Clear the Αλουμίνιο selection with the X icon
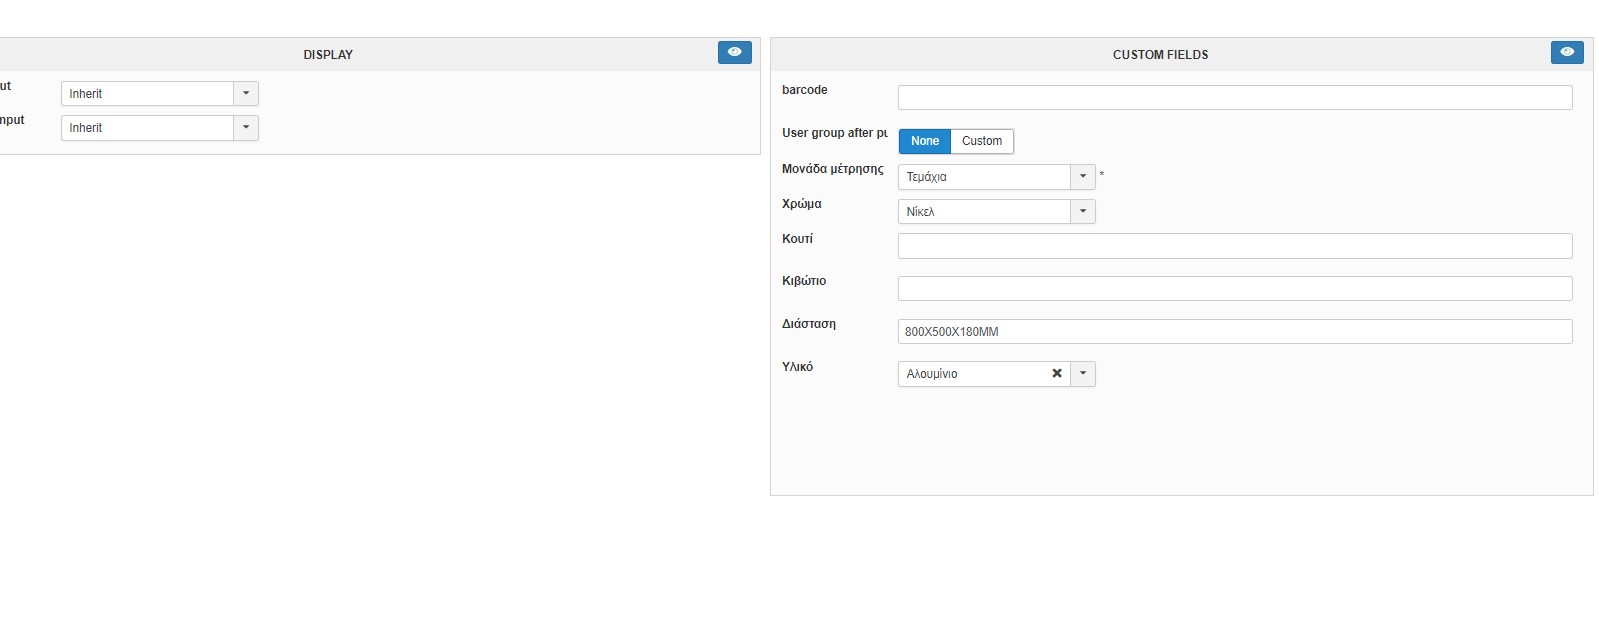 coord(1056,374)
